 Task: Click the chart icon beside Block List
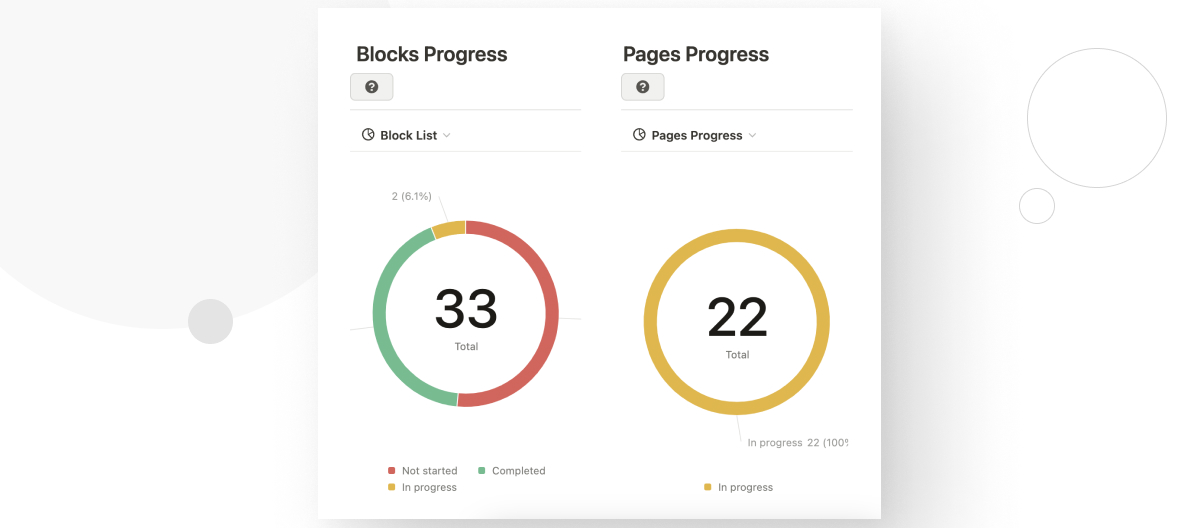(368, 135)
